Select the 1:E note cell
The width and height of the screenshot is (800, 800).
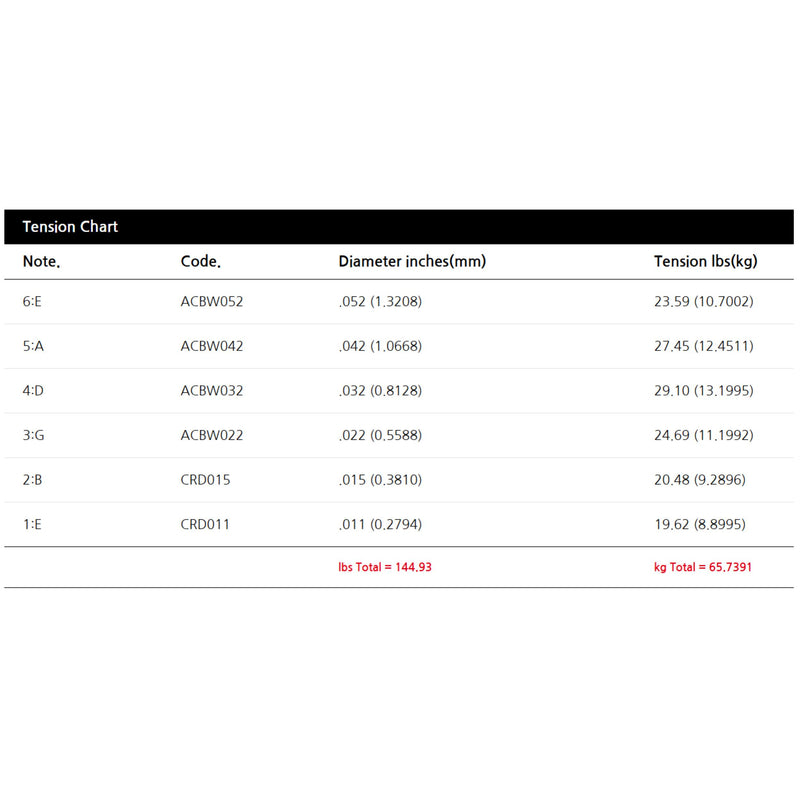(x=32, y=524)
